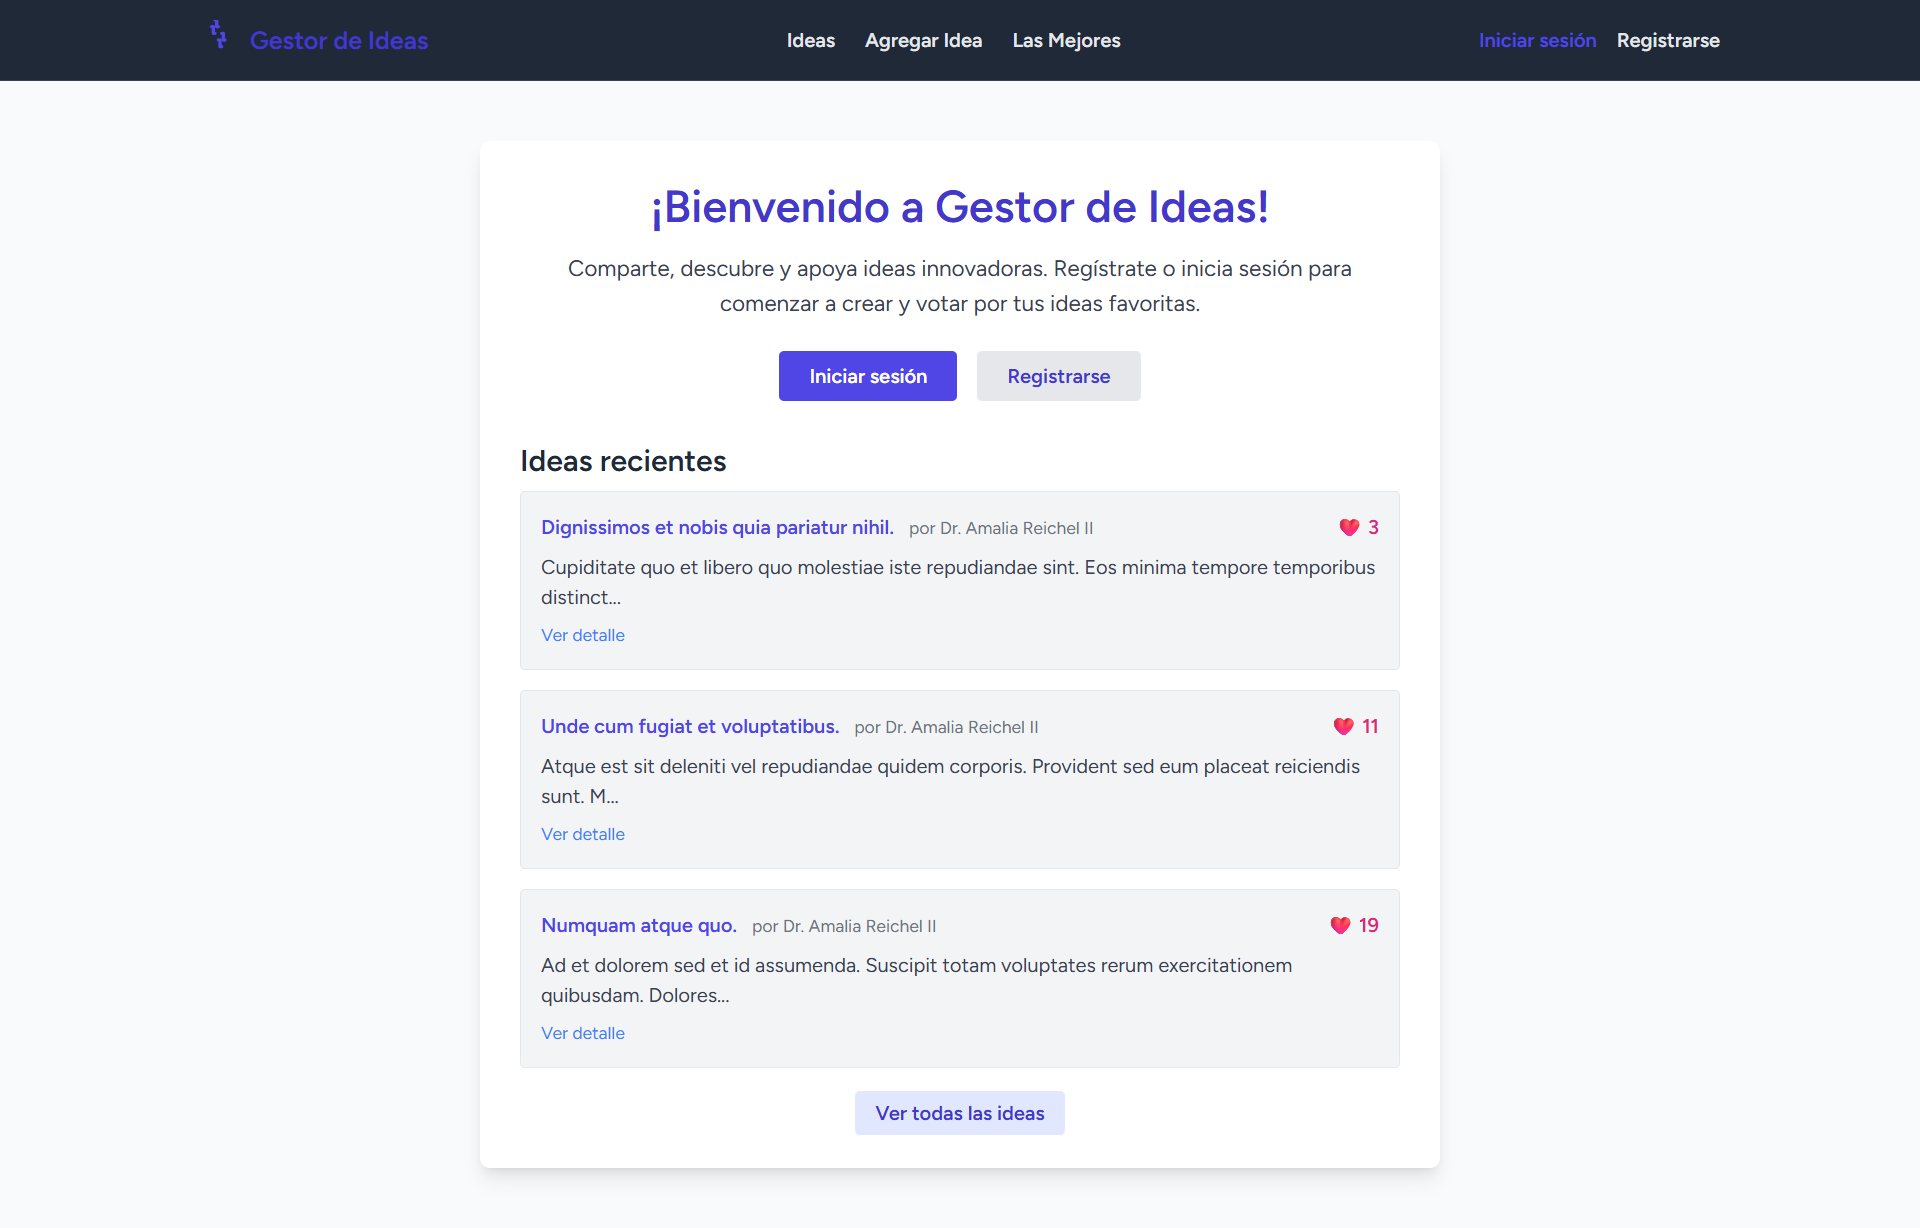The image size is (1920, 1228).
Task: Open the Gestor de Ideas brand link
Action: [x=338, y=40]
